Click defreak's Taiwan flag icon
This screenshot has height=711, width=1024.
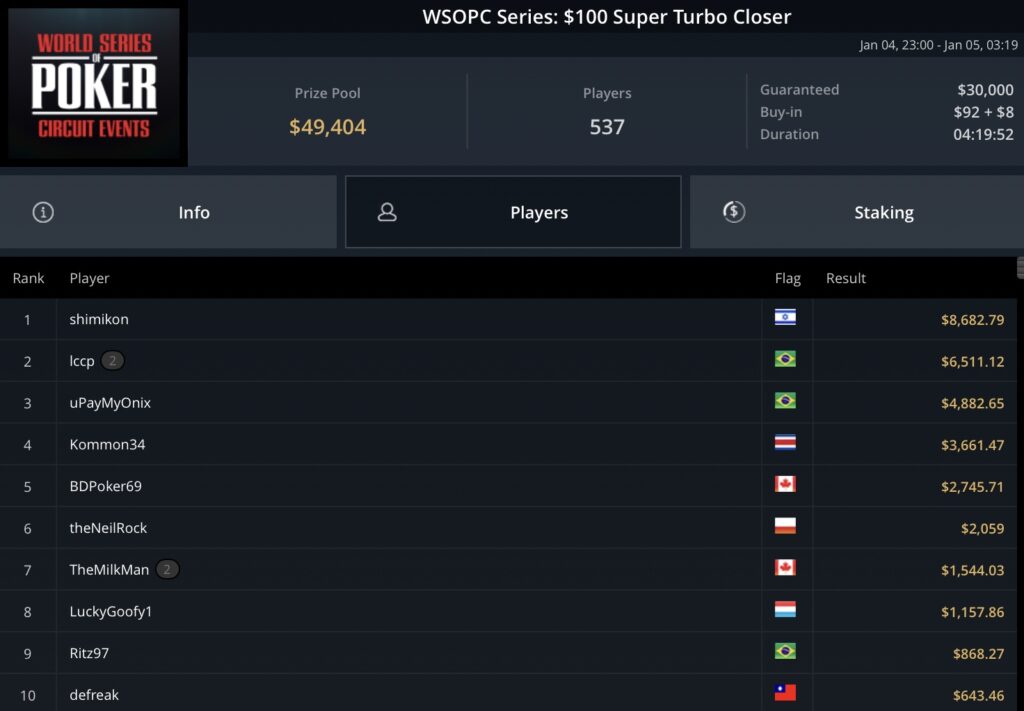click(785, 693)
